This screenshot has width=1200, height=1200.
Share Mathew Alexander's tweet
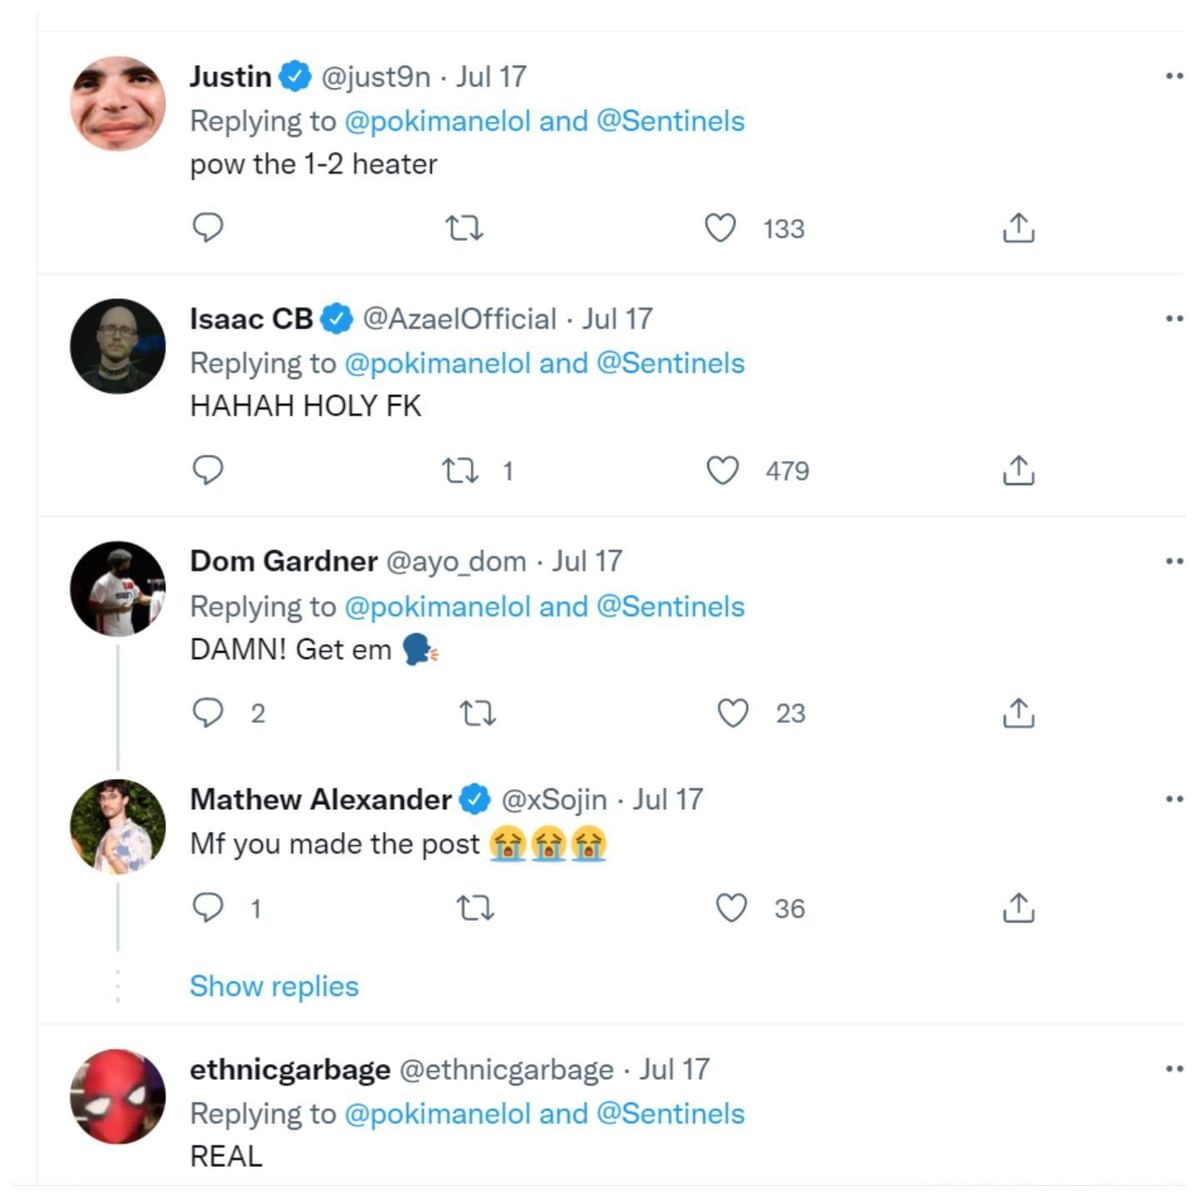(x=1018, y=908)
